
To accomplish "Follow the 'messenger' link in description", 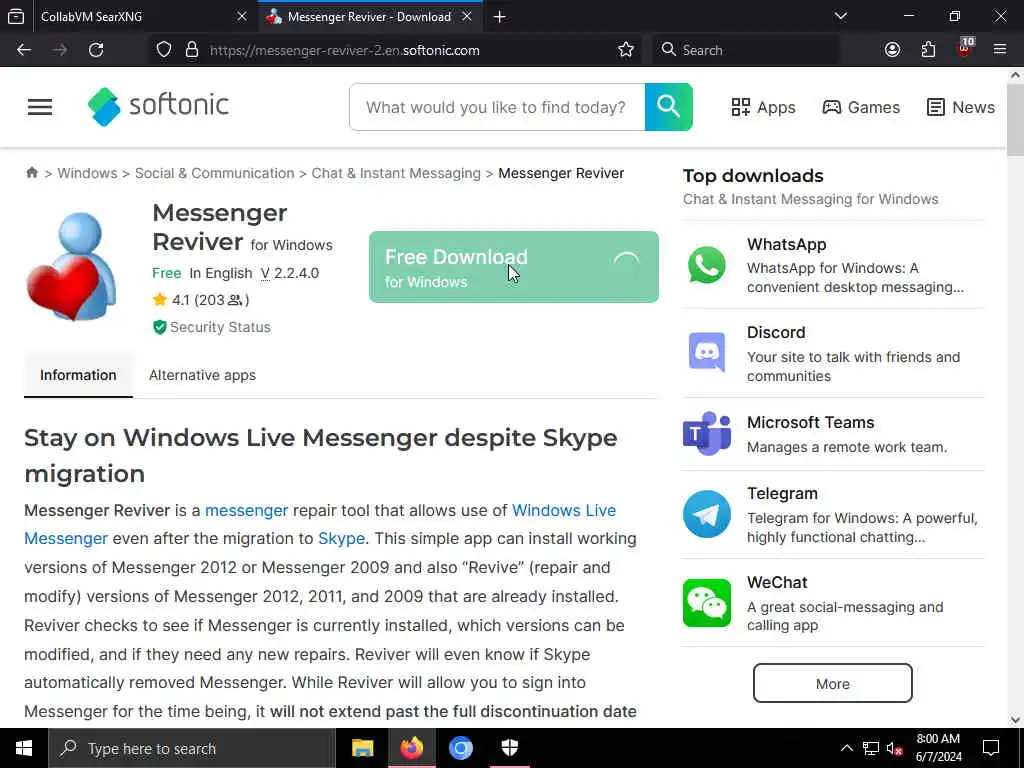I will (x=246, y=510).
